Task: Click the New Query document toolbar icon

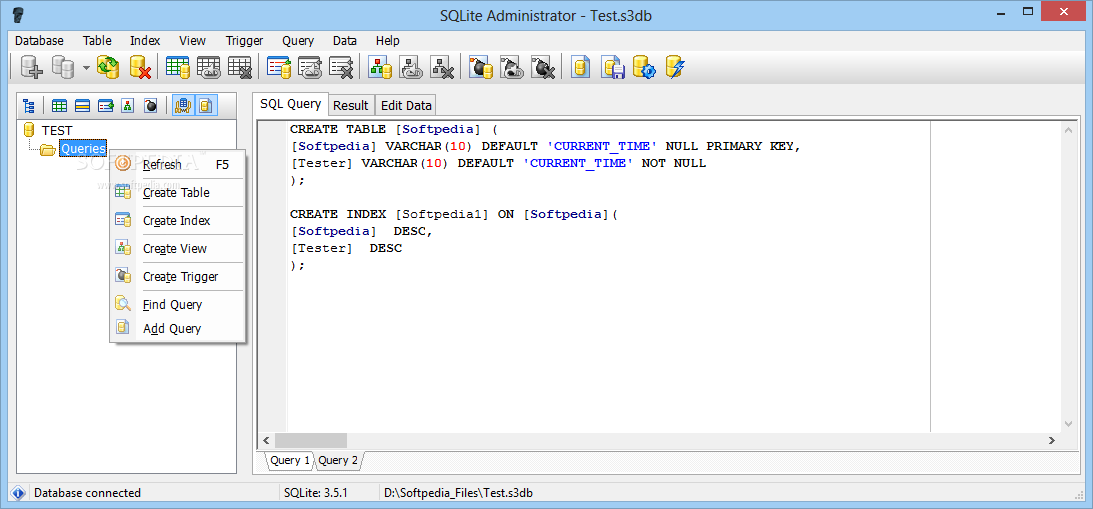Action: coord(581,67)
